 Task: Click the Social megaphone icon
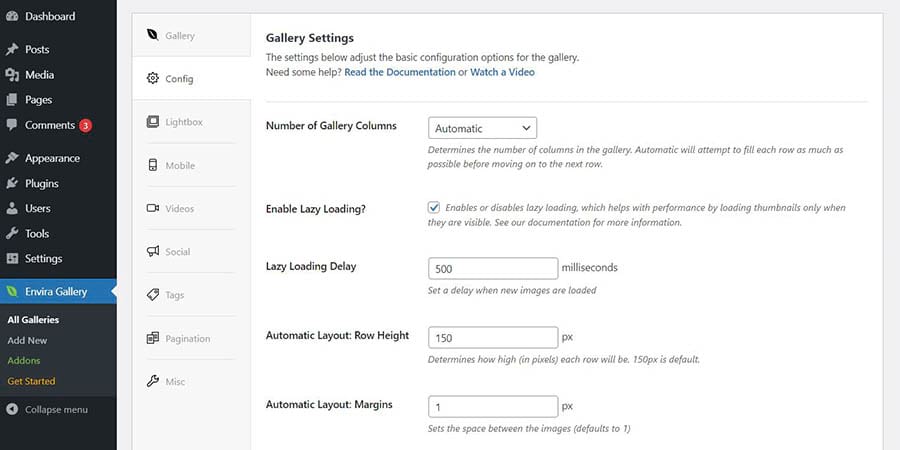tap(153, 252)
